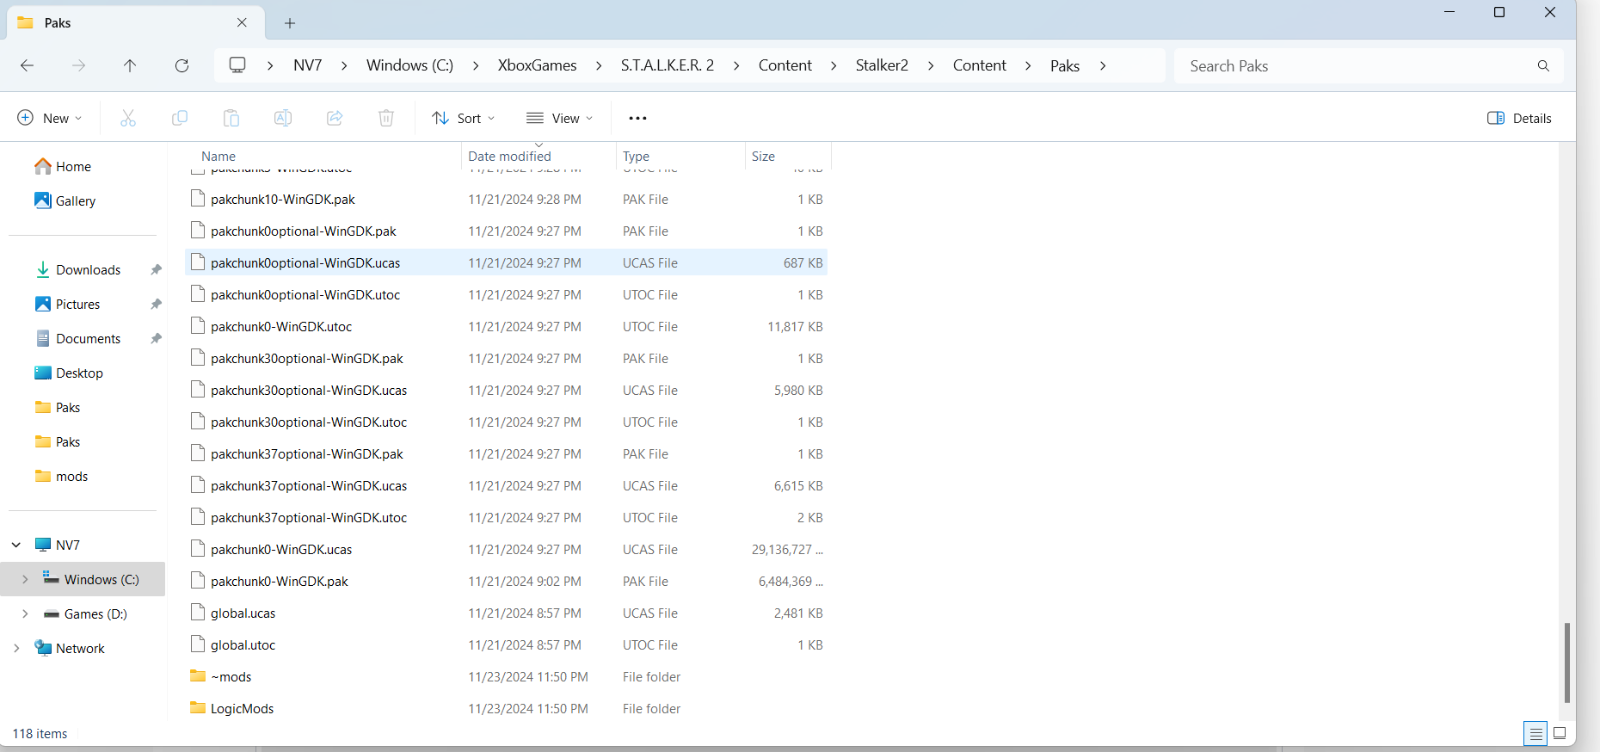
Task: Collapse the NV7 tree node
Action: coord(16,545)
